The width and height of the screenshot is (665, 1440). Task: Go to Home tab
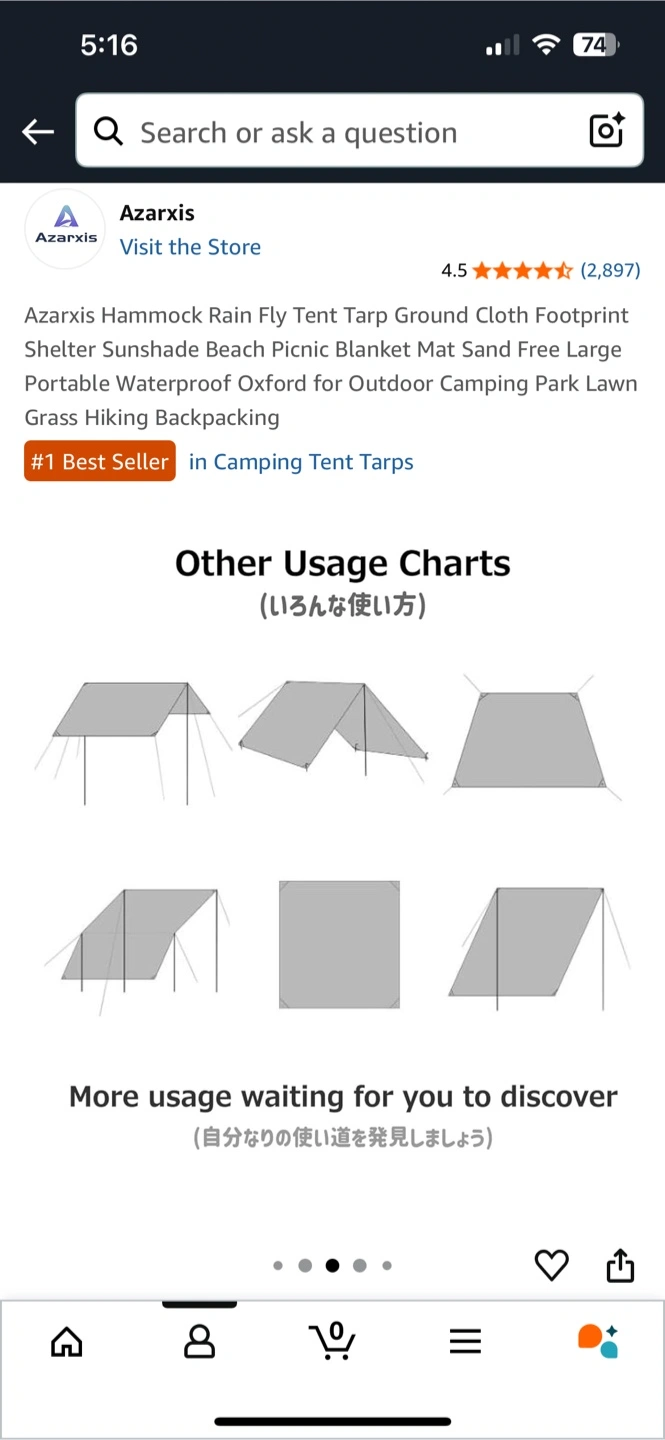(67, 1341)
